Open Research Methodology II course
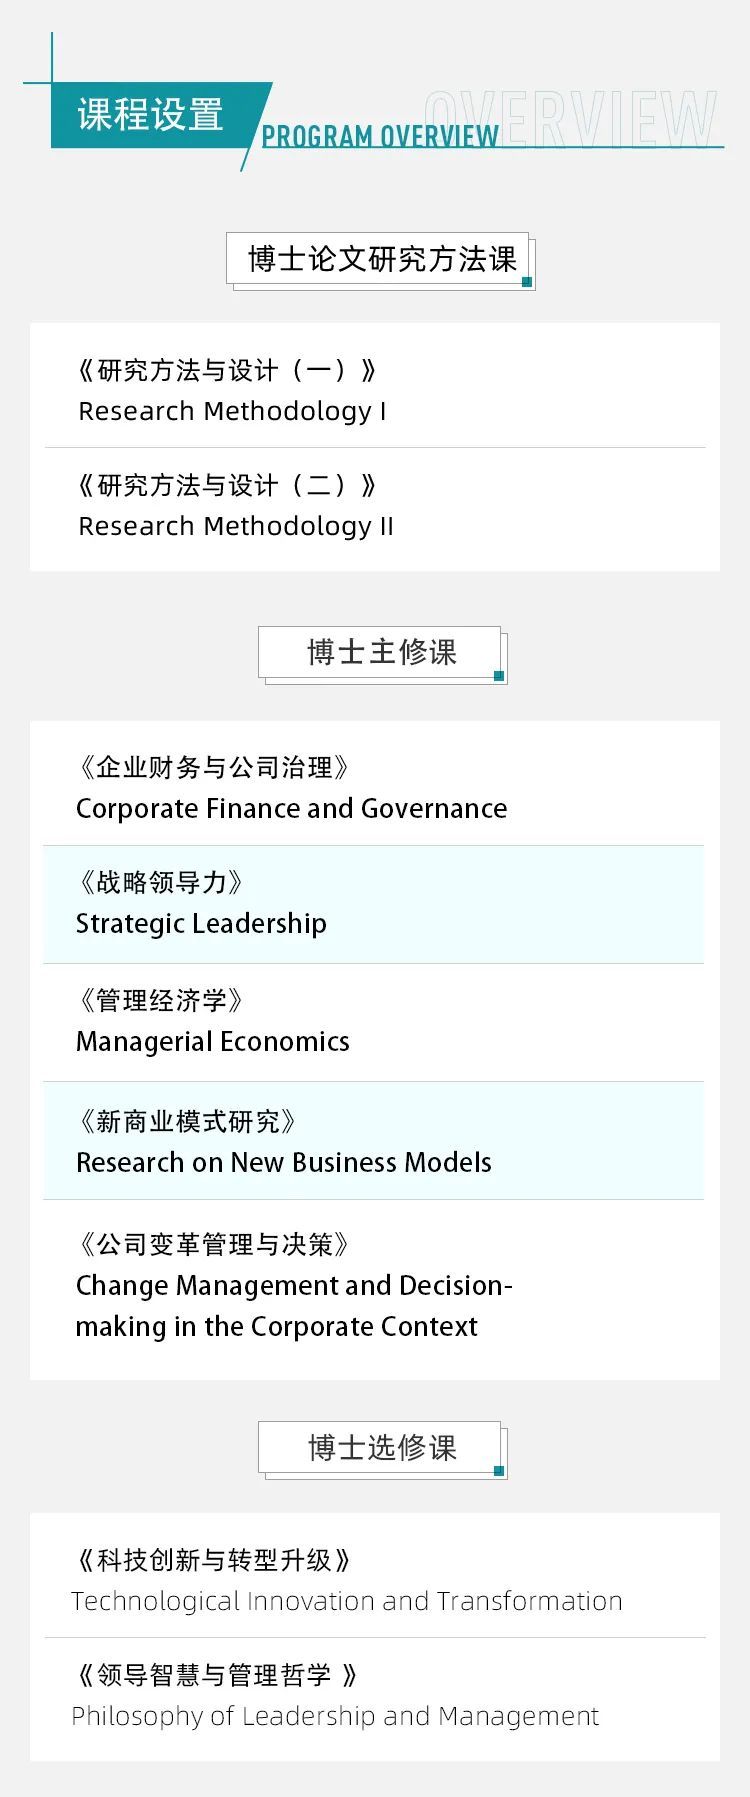Image resolution: width=750 pixels, height=1797 pixels. click(375, 506)
